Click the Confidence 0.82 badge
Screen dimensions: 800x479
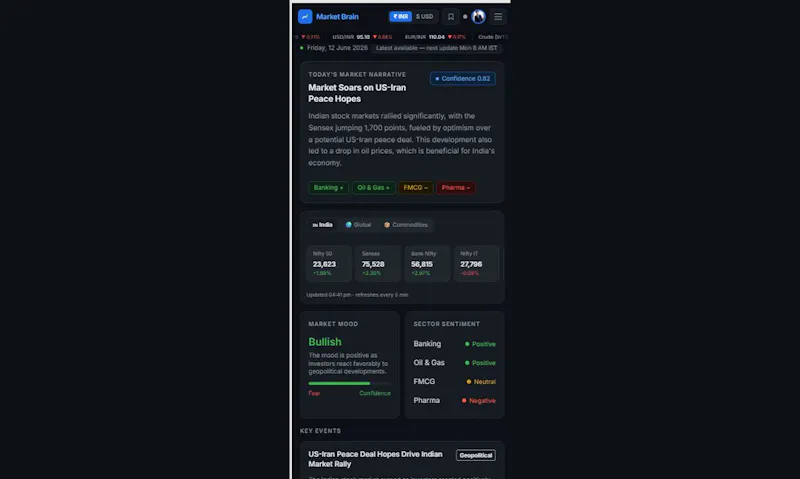click(x=463, y=79)
